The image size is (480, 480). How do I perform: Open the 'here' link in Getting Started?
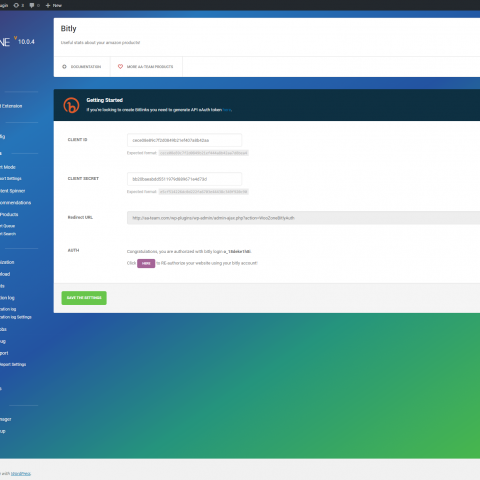click(x=227, y=110)
